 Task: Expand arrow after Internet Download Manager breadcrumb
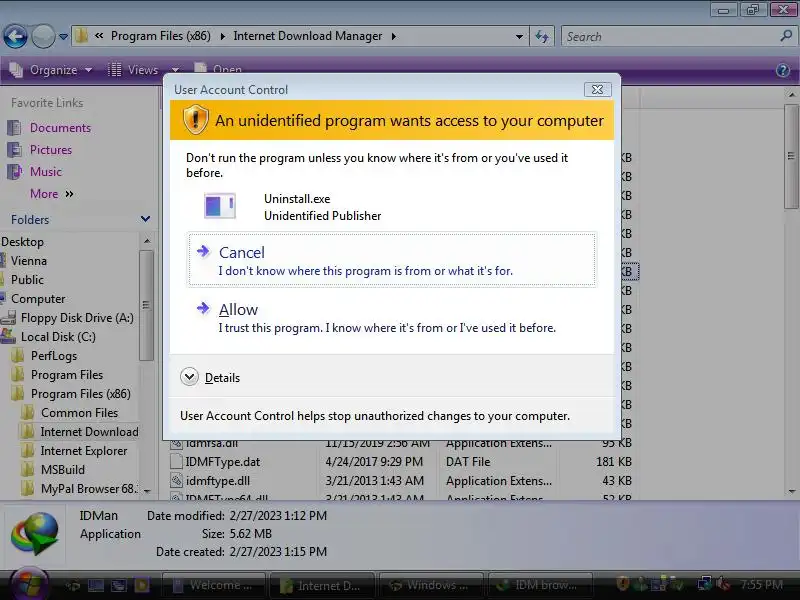[x=394, y=36]
